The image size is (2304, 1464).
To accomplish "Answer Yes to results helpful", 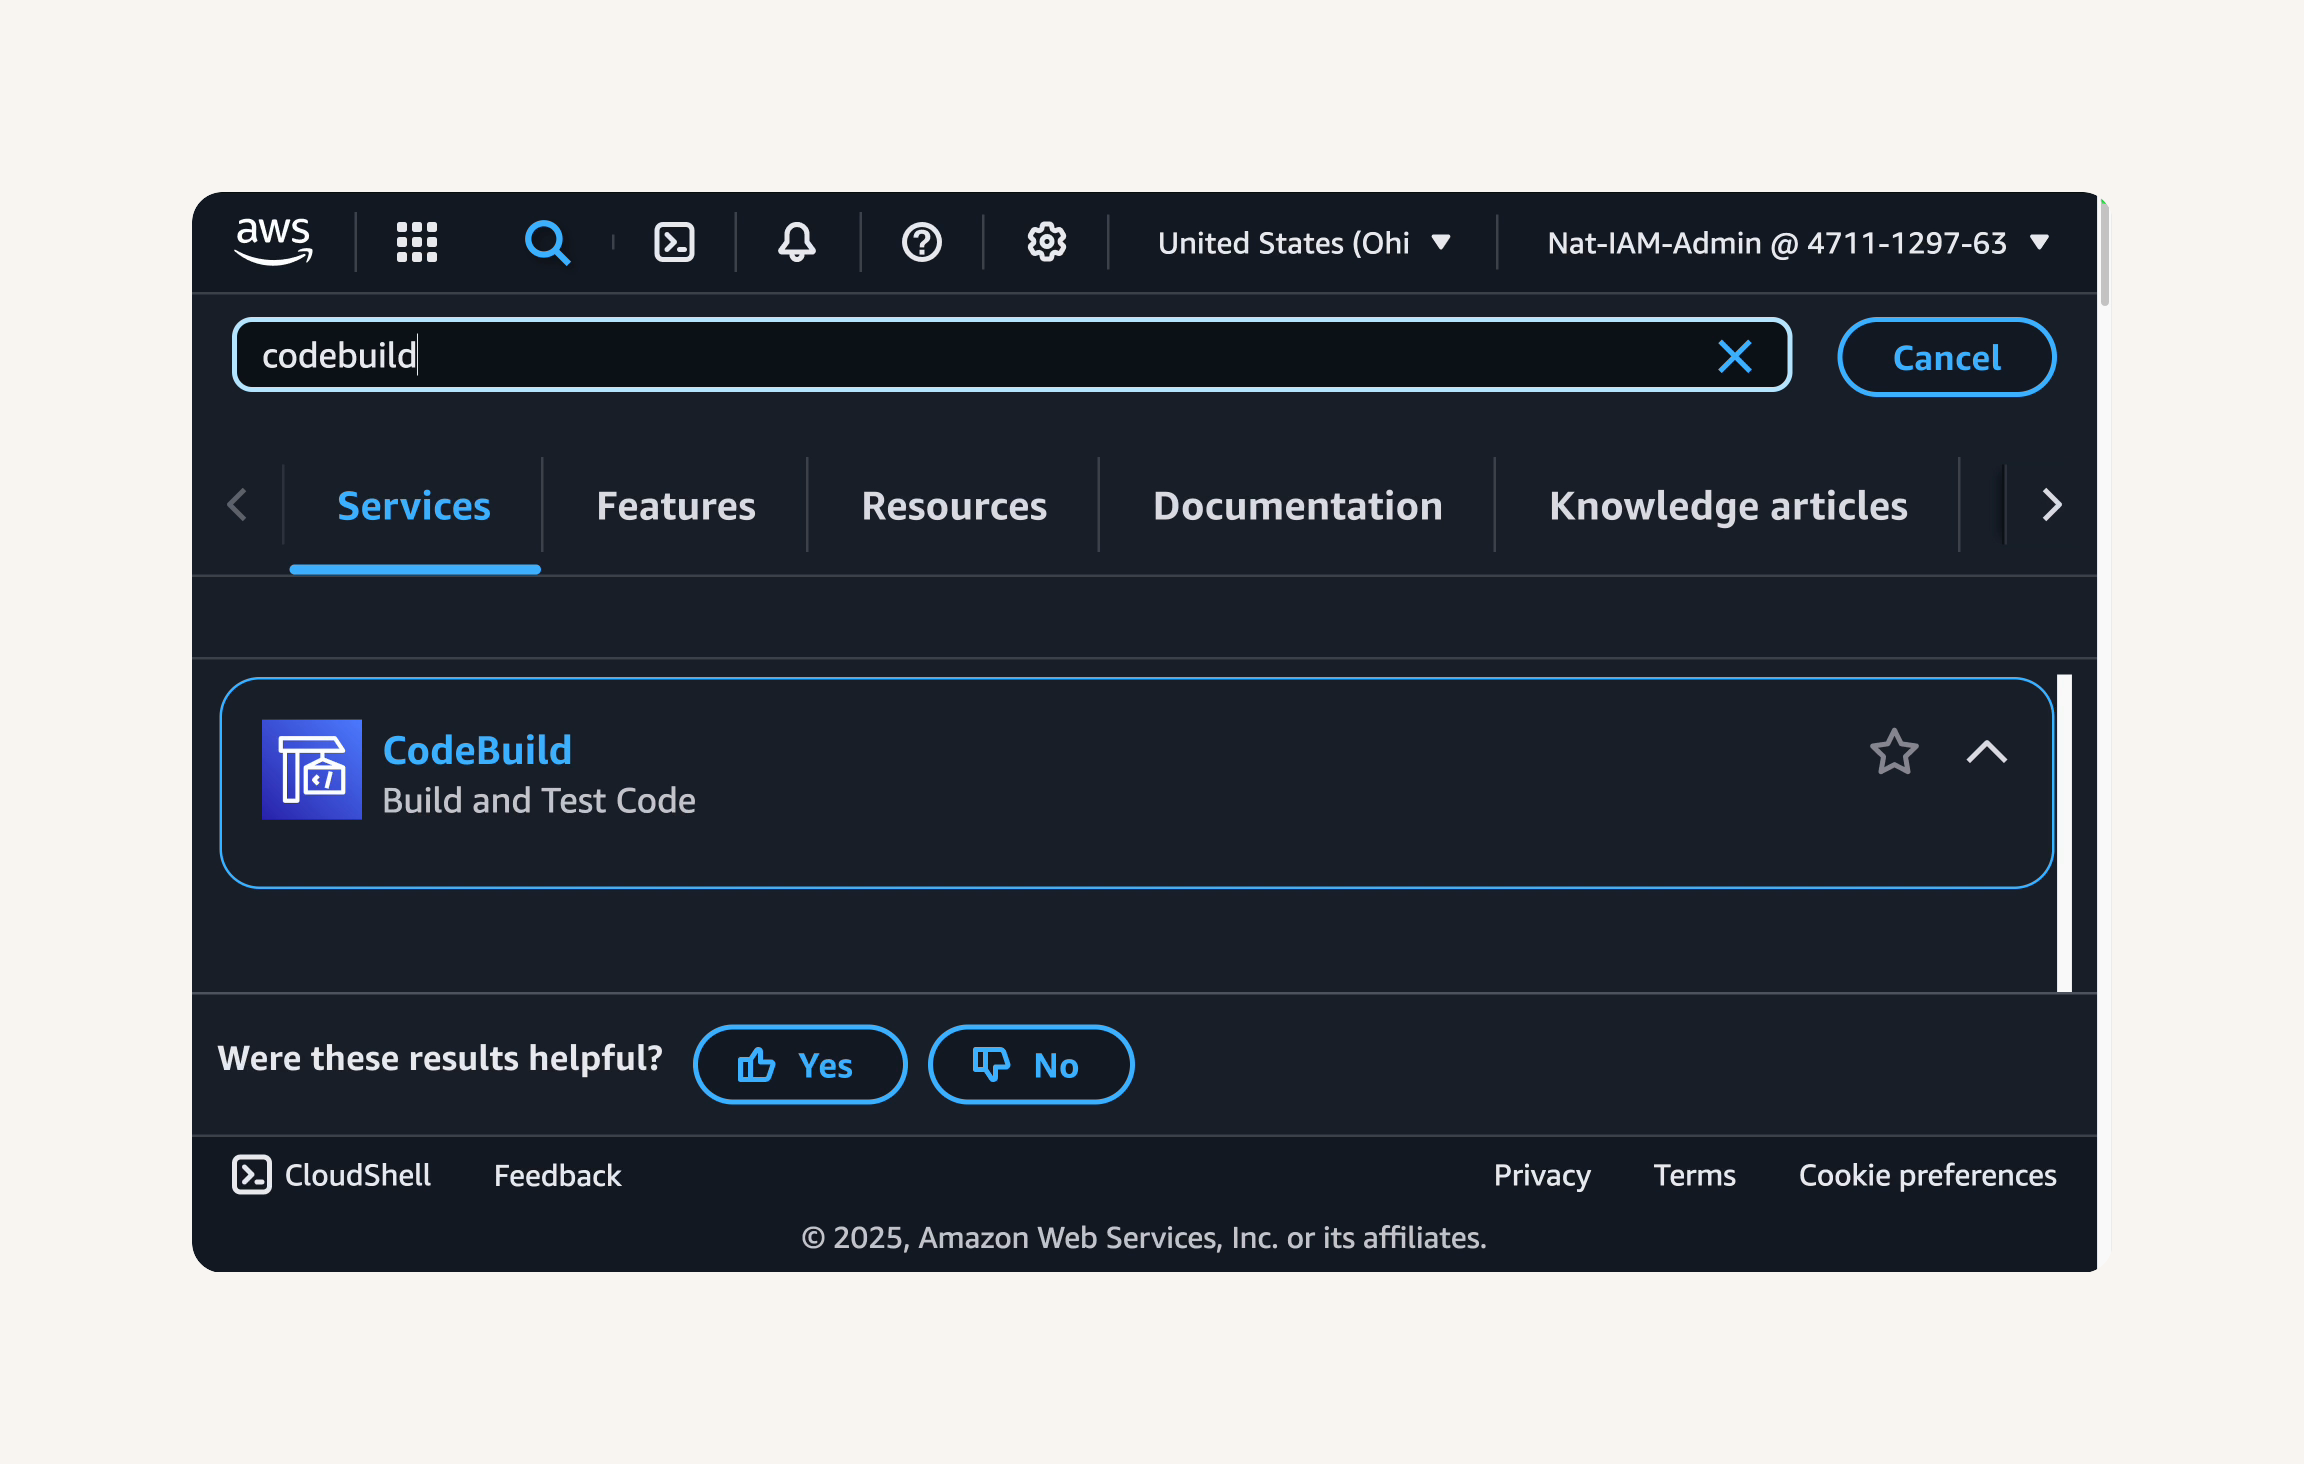I will pyautogui.click(x=800, y=1064).
